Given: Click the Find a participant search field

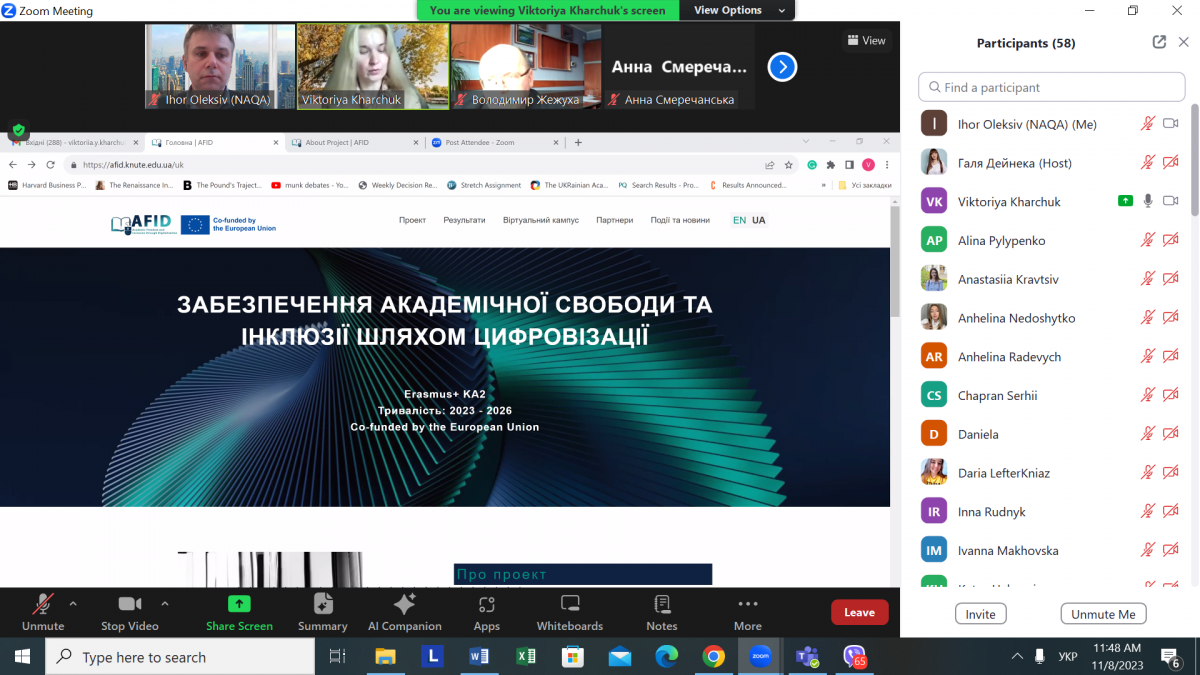Looking at the screenshot, I should 1051,87.
